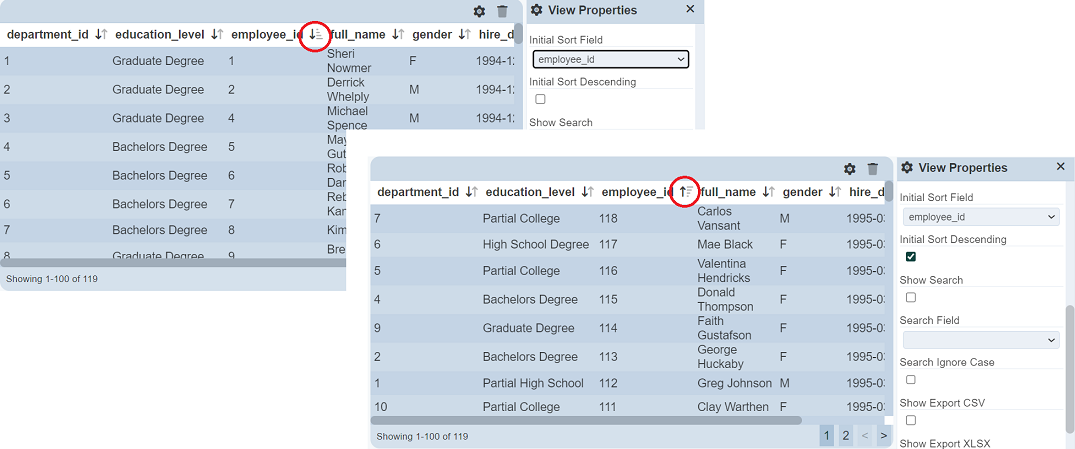Click trash icon above upper table

(503, 12)
